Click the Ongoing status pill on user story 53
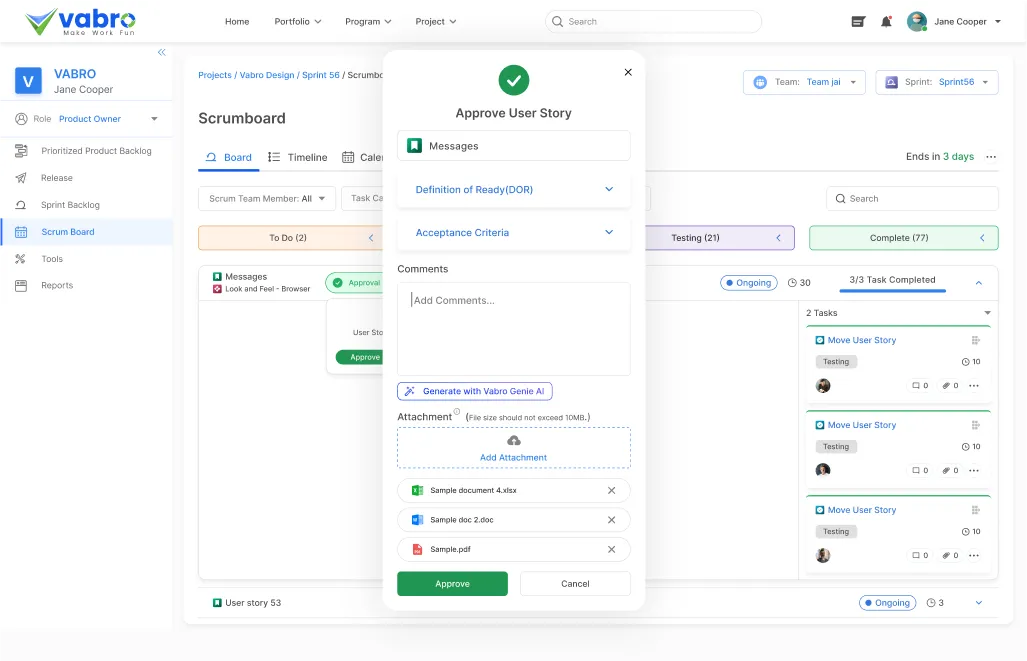Screen dimensions: 1027x661 click(x=887, y=602)
